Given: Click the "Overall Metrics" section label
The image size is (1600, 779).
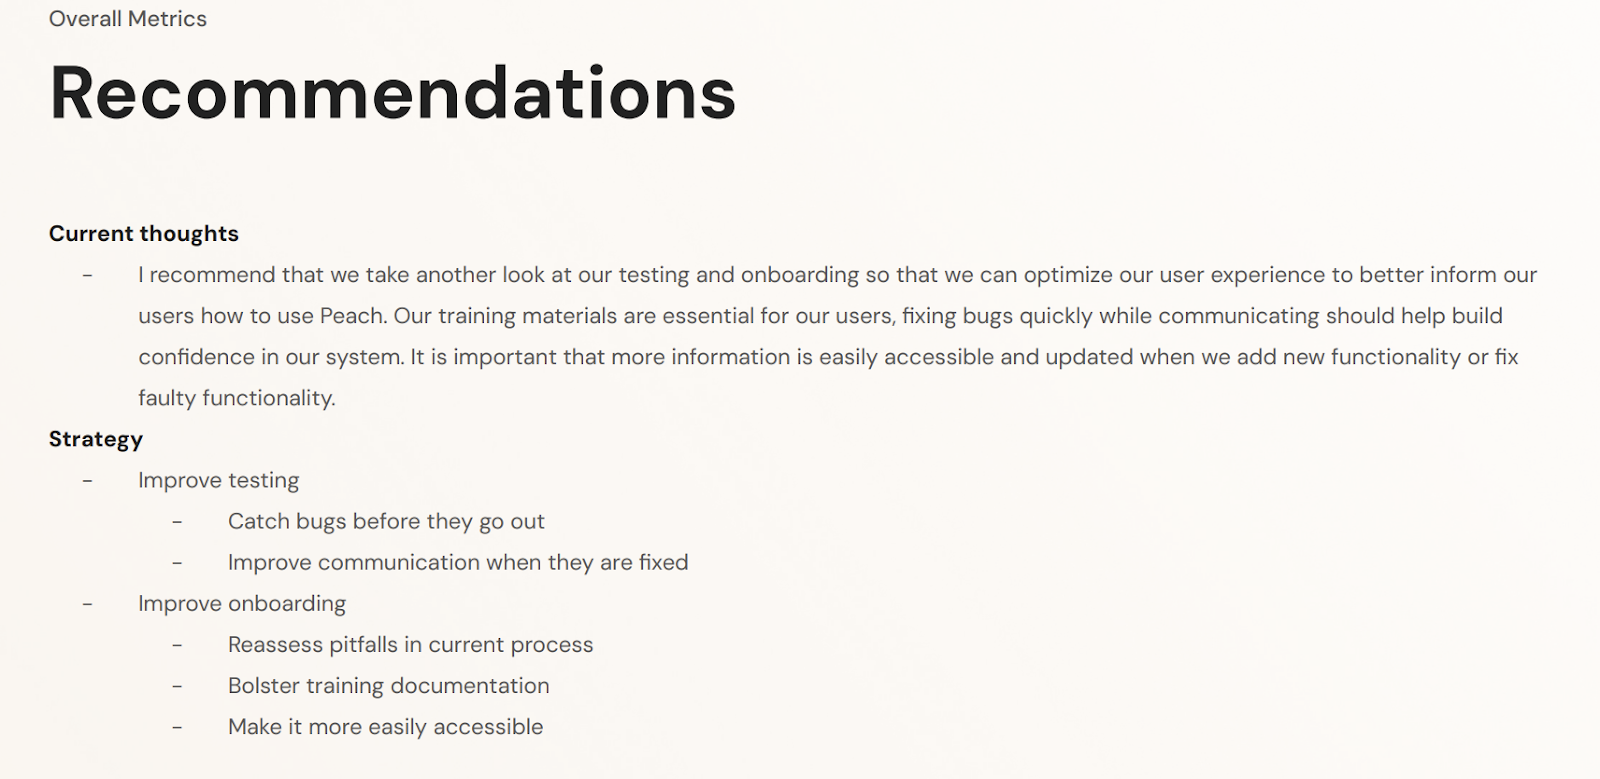Looking at the screenshot, I should 128,19.
